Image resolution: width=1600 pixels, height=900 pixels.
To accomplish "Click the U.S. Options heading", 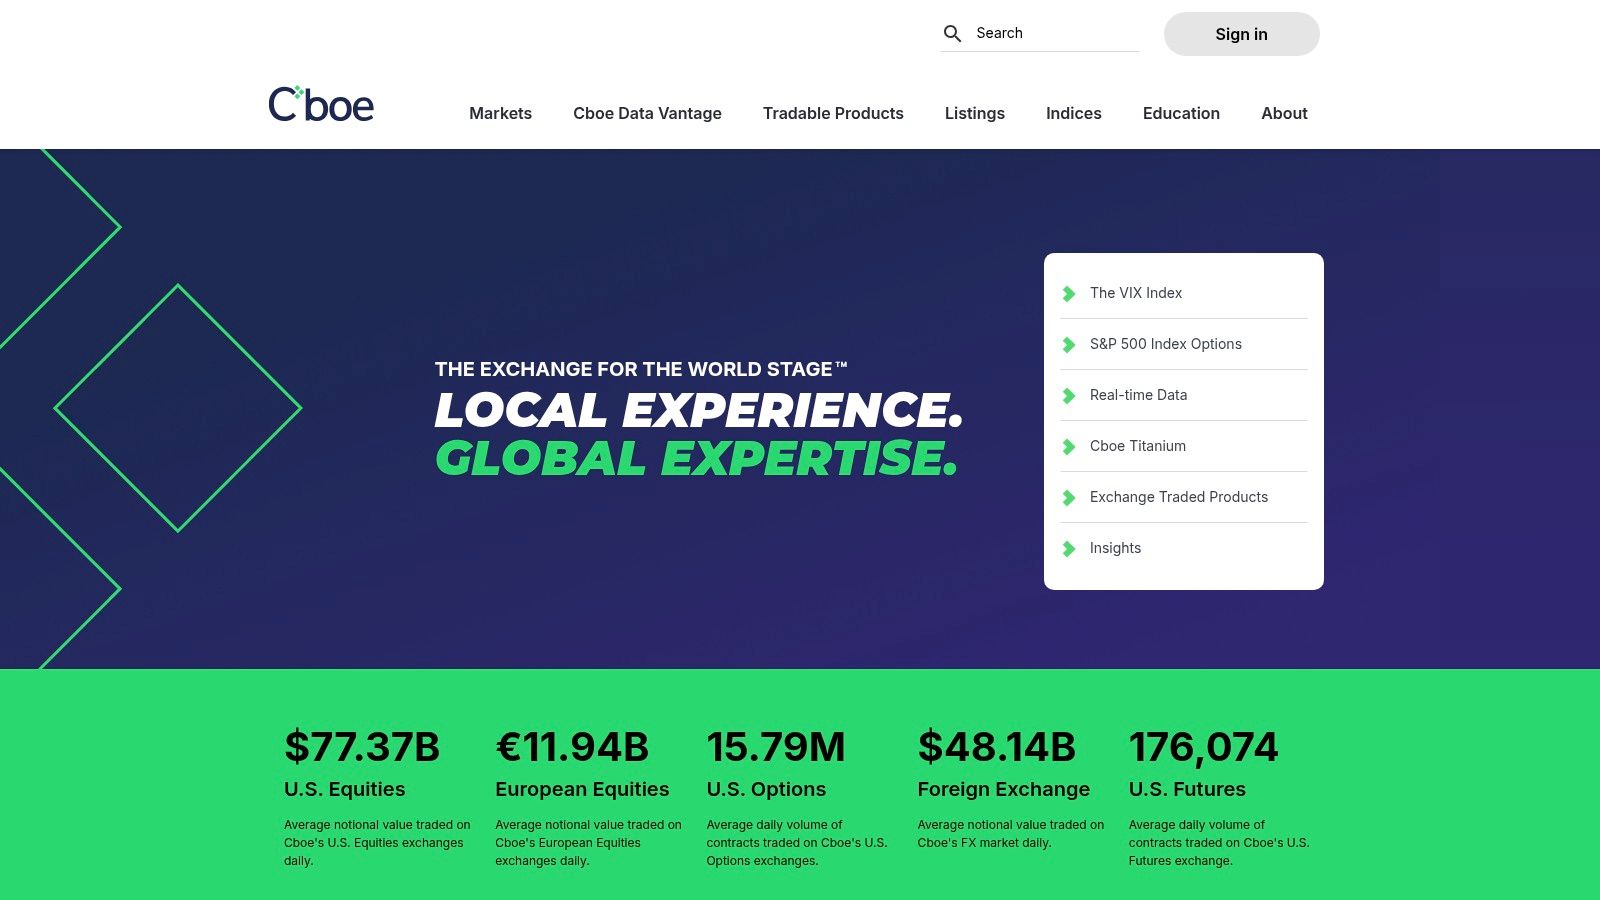I will (766, 789).
